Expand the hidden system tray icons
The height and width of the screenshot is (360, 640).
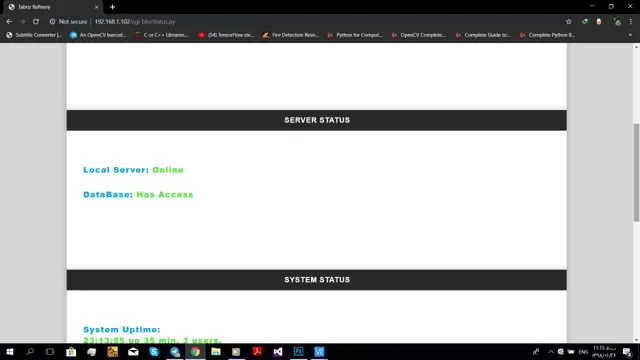pos(551,351)
